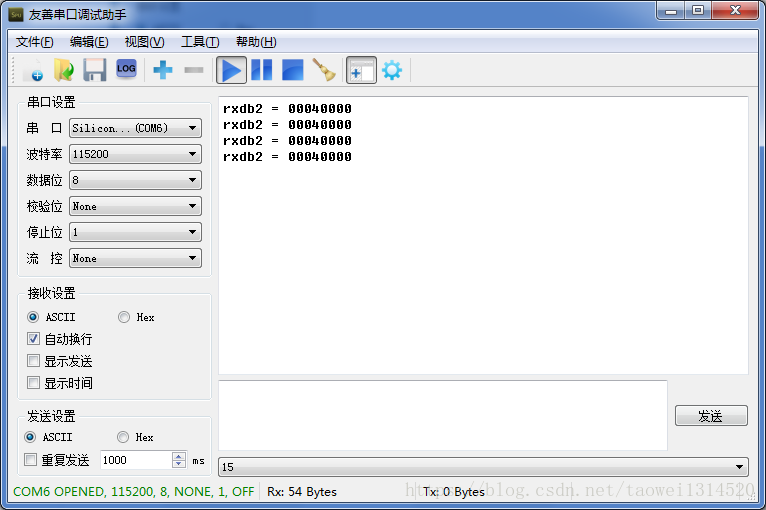Screen dimensions: 766x510
Task: Open the baud rate 115200 dropdown
Action: [135, 154]
